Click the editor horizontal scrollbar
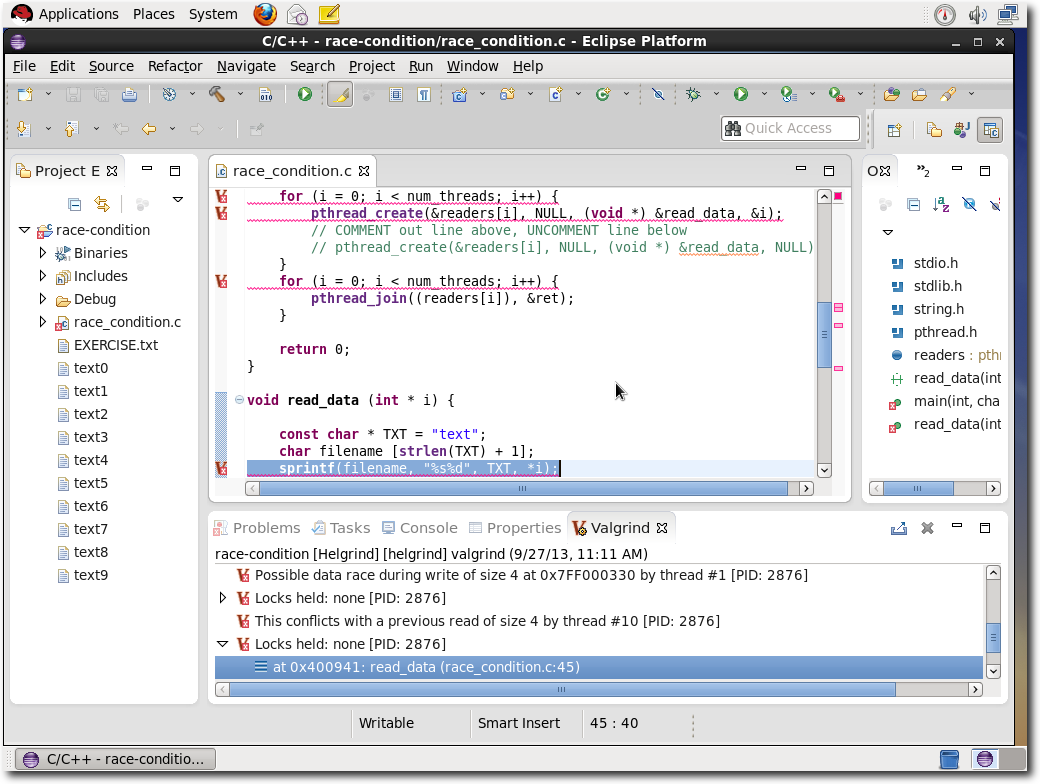This screenshot has width=1040, height=784. [x=520, y=489]
